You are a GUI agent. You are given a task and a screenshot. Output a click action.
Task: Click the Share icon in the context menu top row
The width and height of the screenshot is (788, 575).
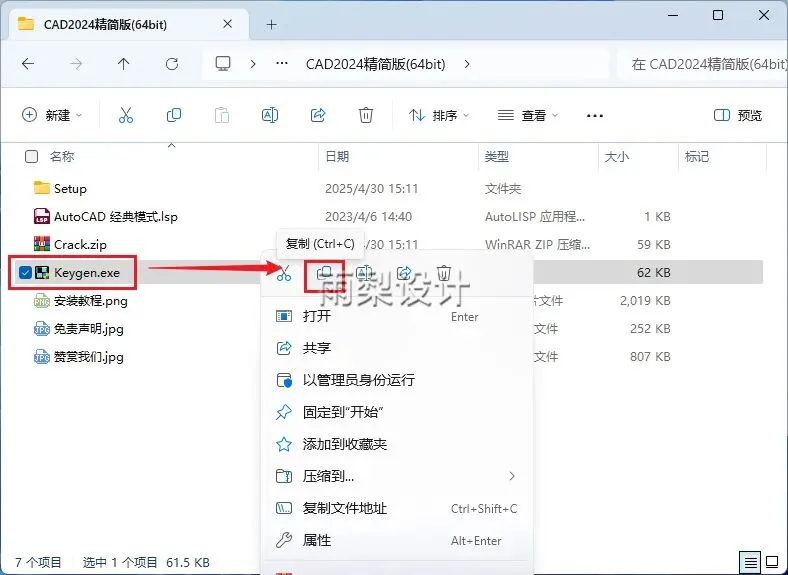[x=404, y=273]
